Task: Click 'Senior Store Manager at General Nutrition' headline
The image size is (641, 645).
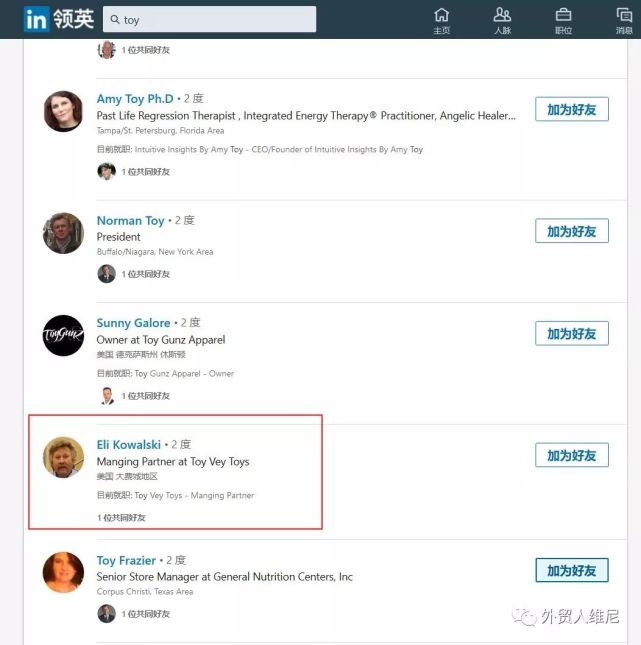Action: [x=225, y=577]
